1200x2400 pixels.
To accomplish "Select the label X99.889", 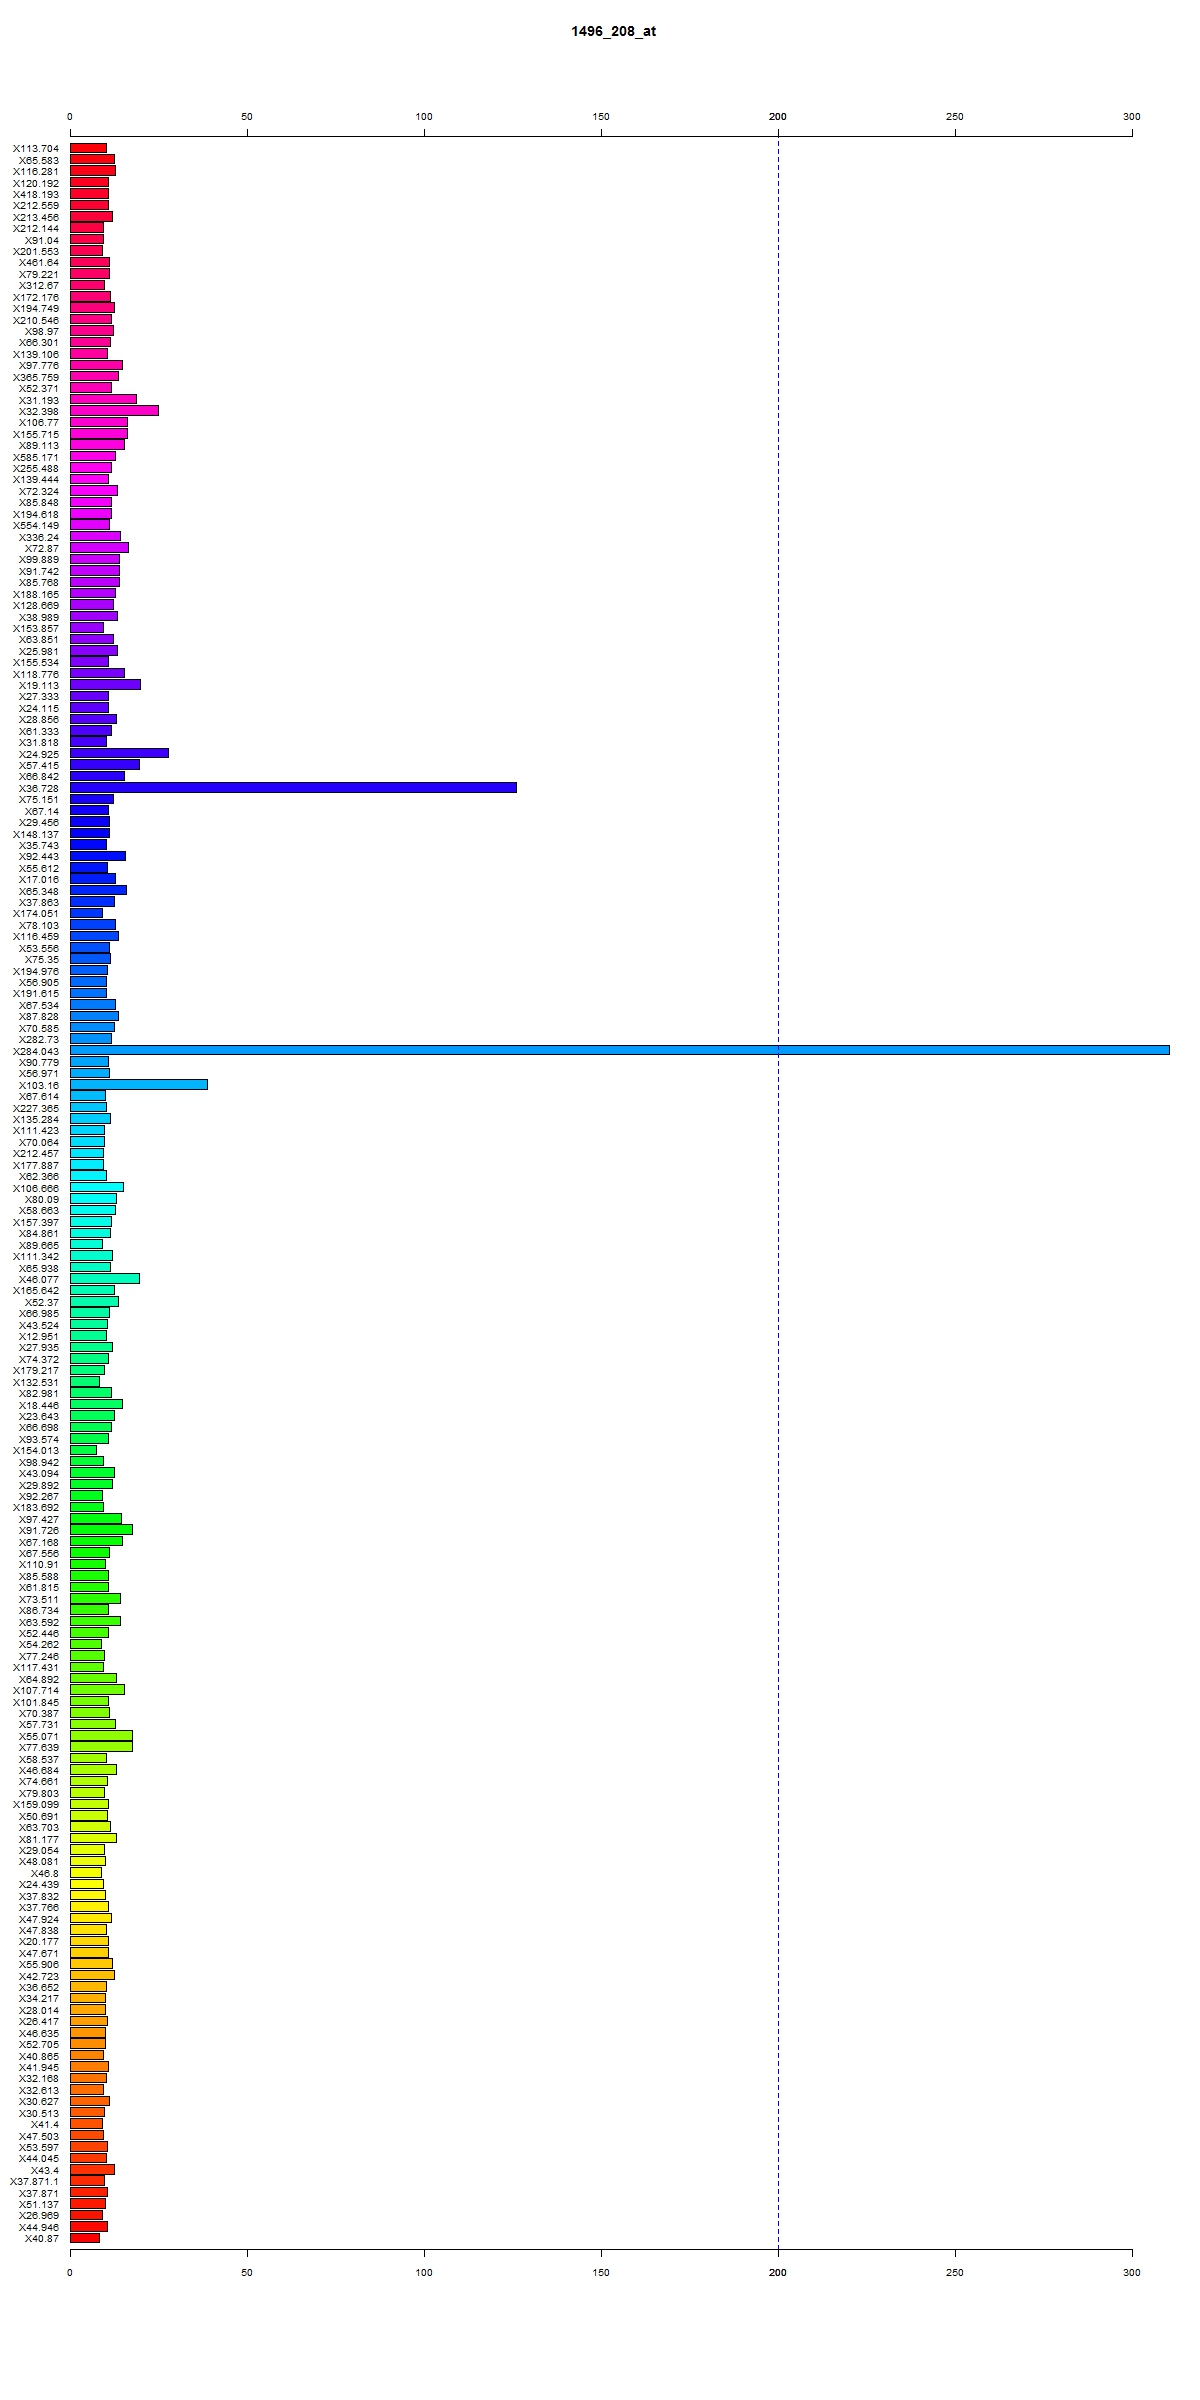I will (x=39, y=559).
